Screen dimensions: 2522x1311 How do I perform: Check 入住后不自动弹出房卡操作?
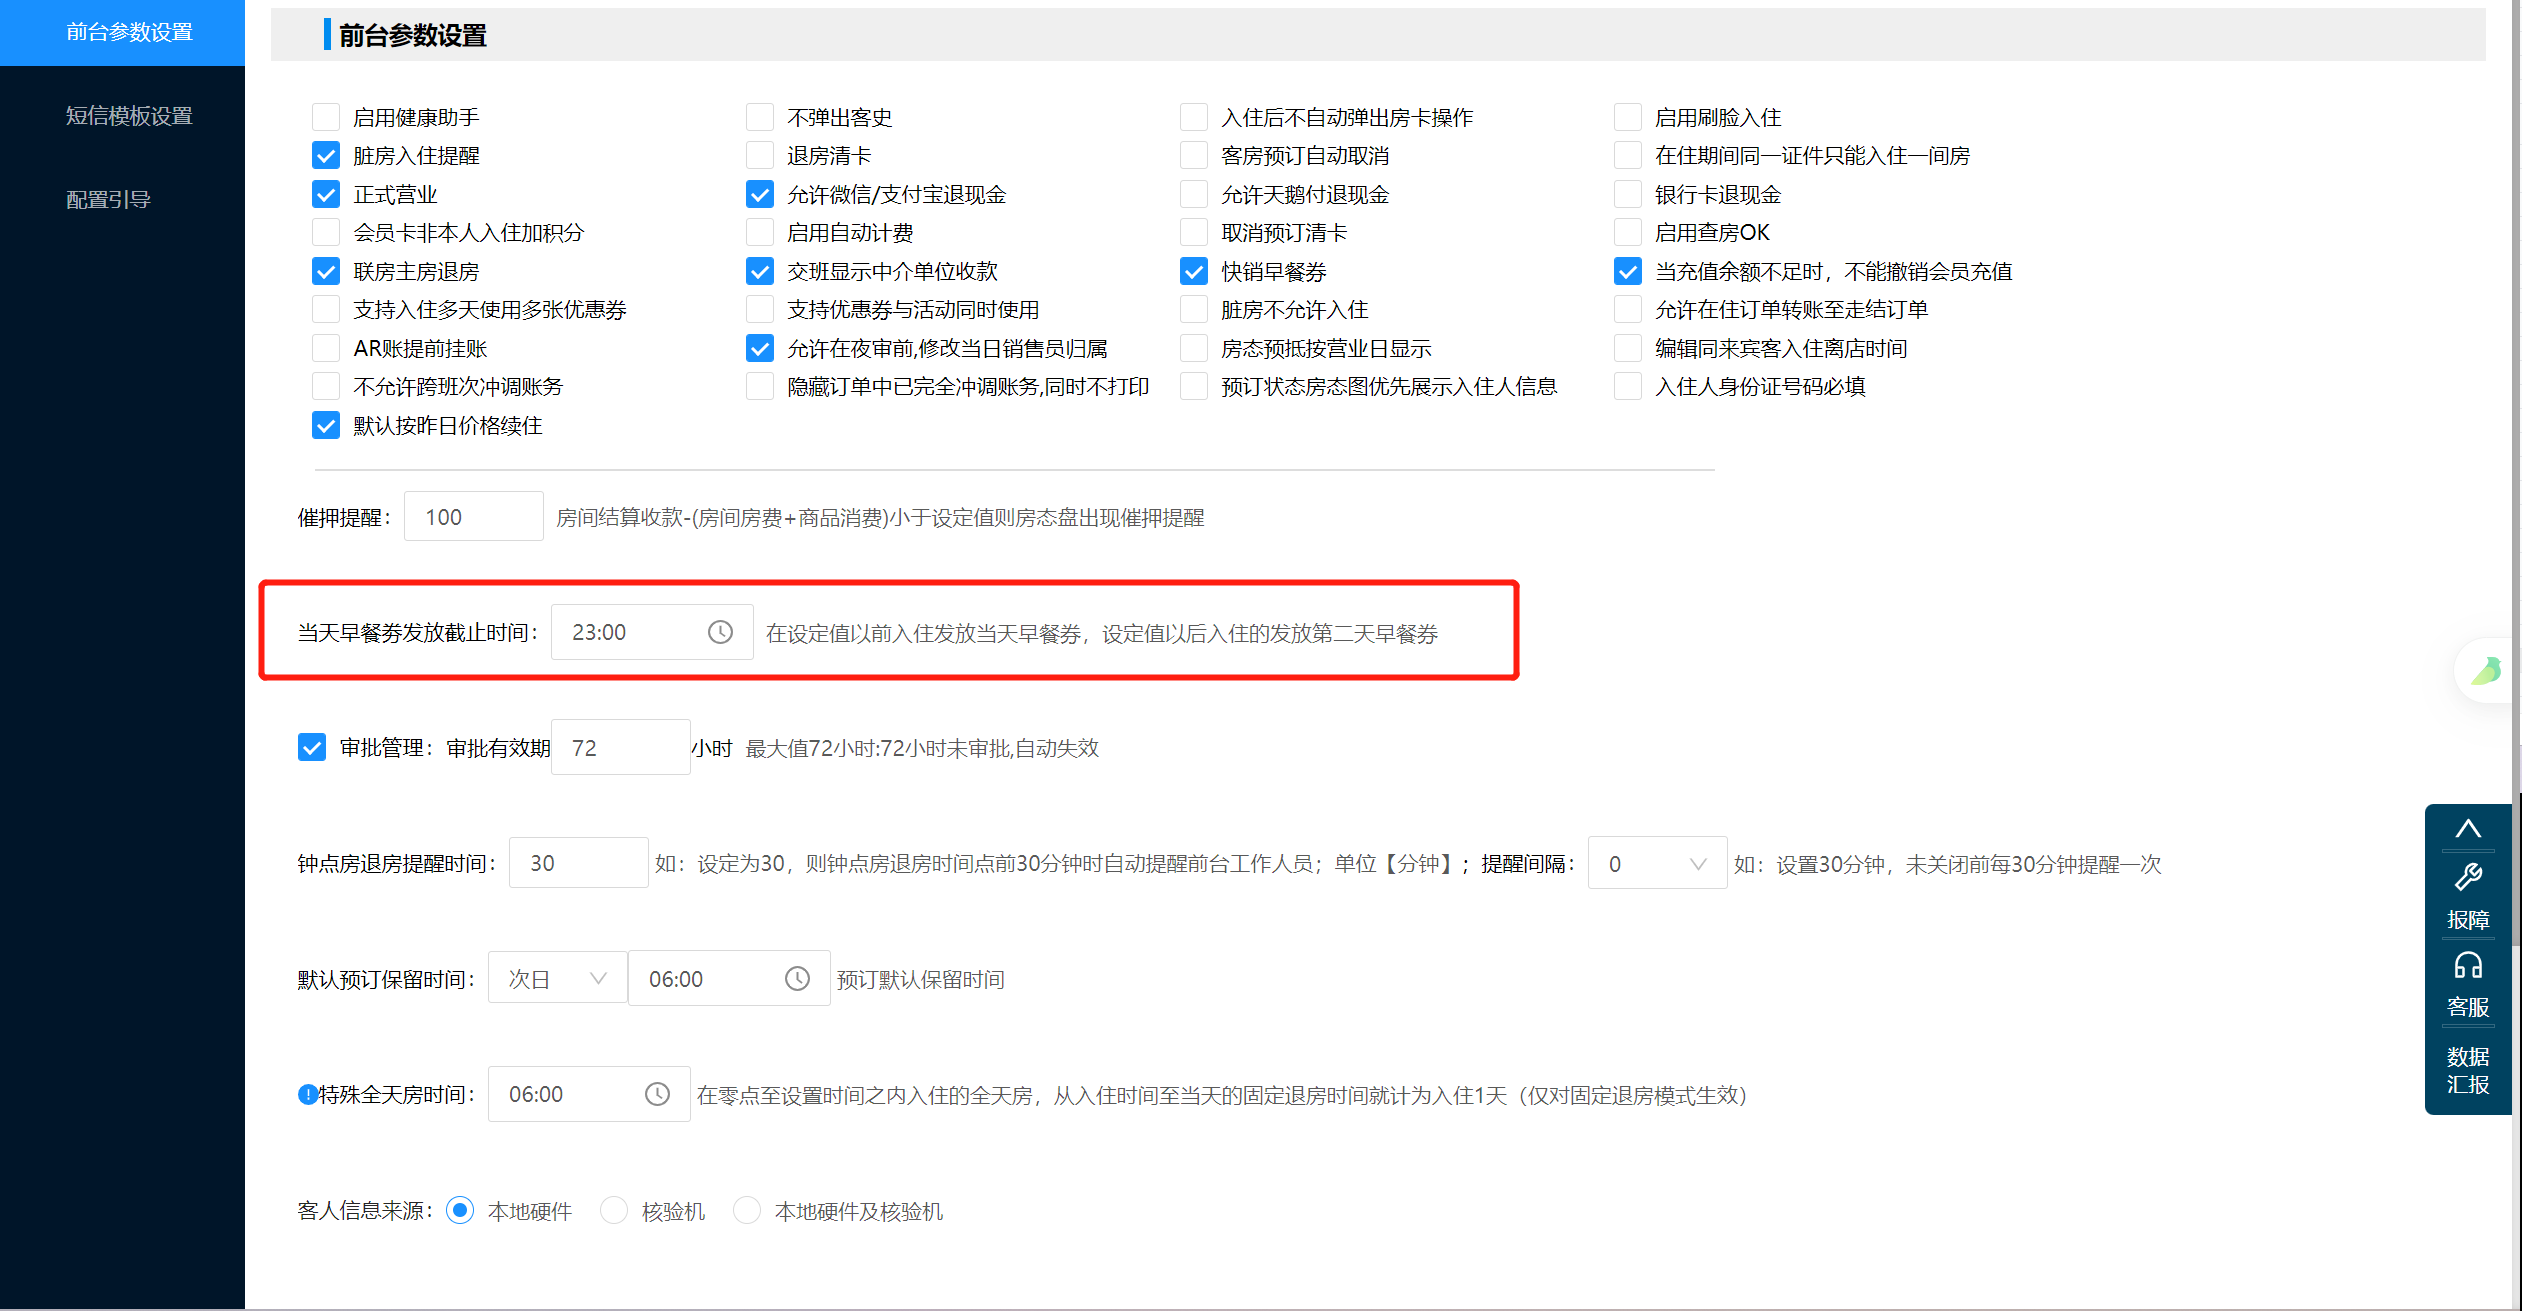tap(1194, 117)
